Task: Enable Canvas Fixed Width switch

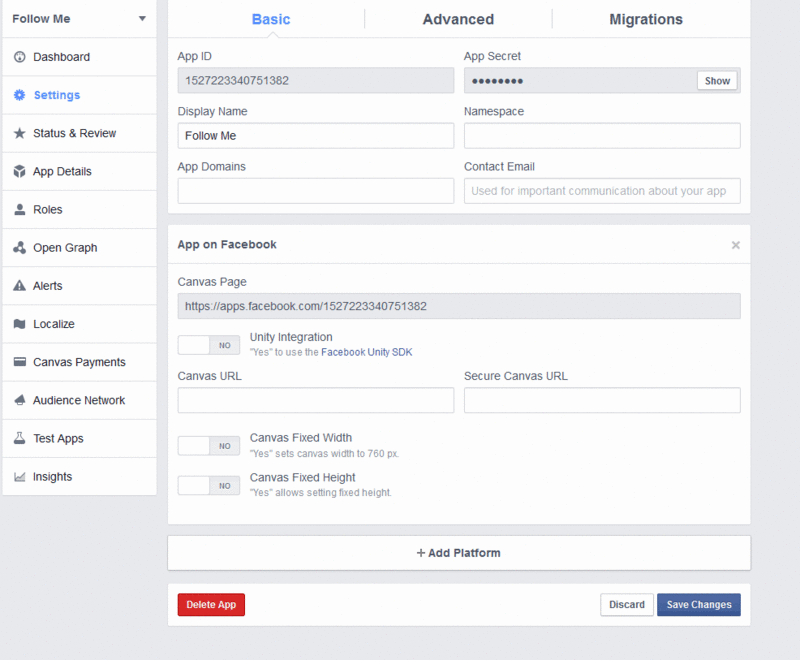Action: coord(209,446)
